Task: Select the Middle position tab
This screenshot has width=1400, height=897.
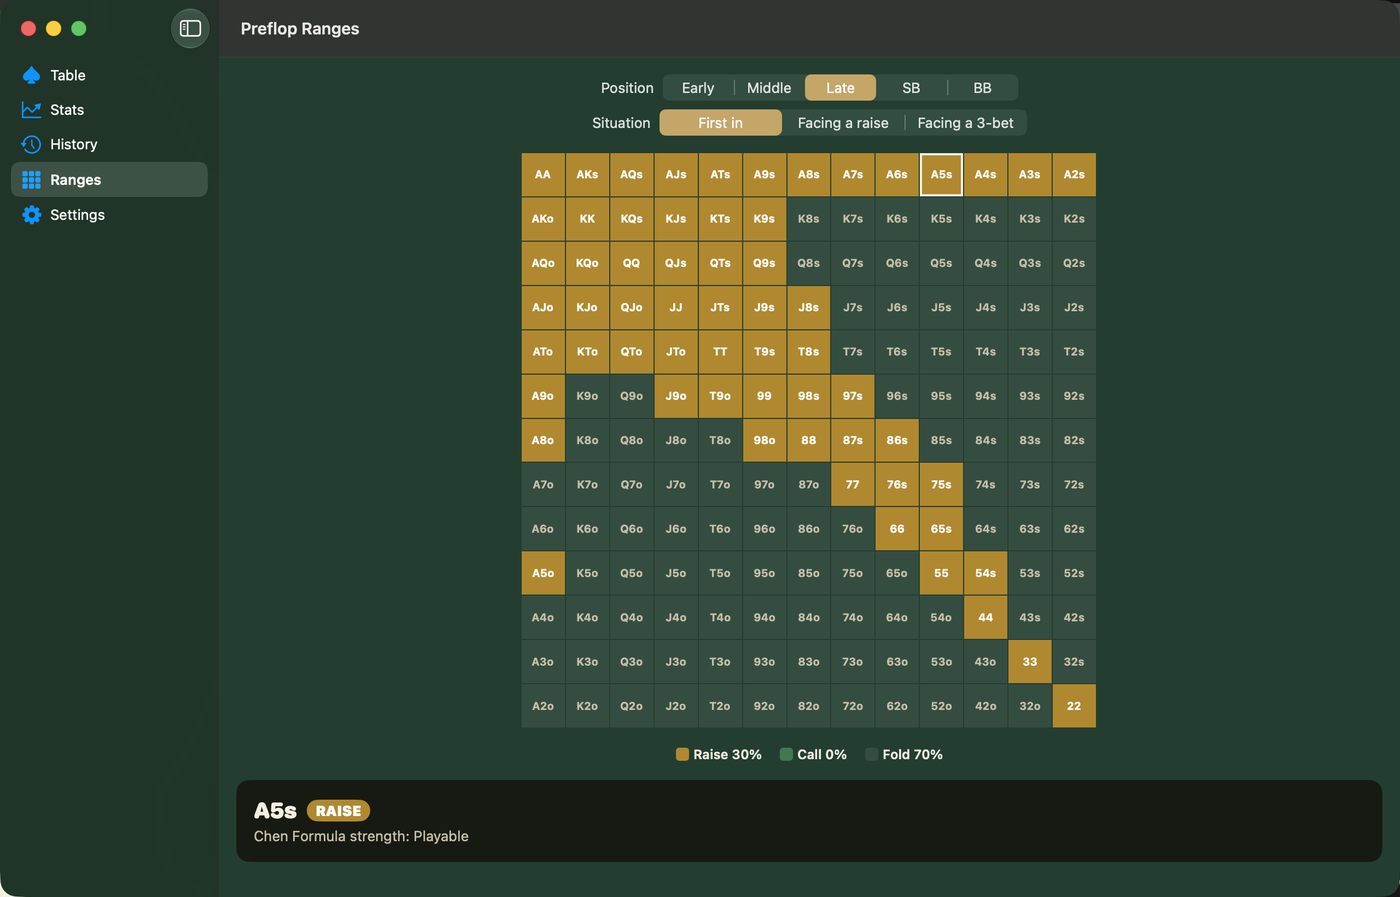Action: tap(769, 88)
